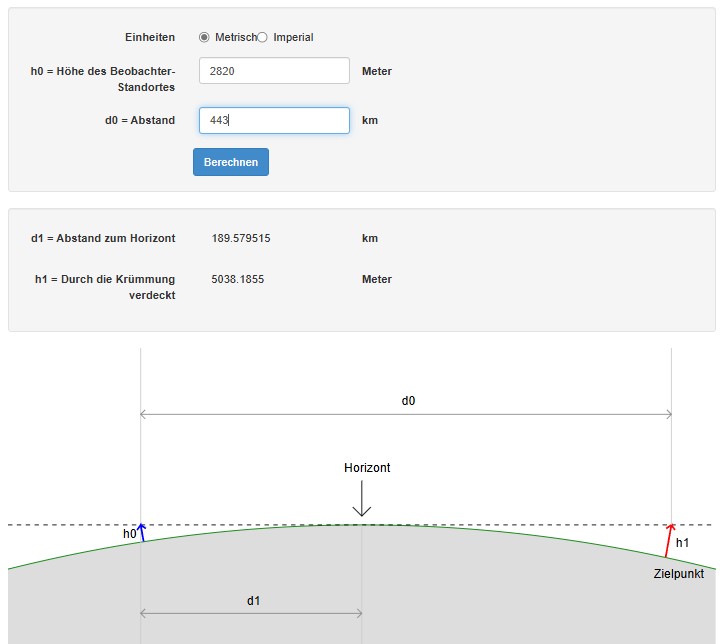Click the black Horizont down arrow
Image resolution: width=724 pixels, height=644 pixels.
coord(362,499)
